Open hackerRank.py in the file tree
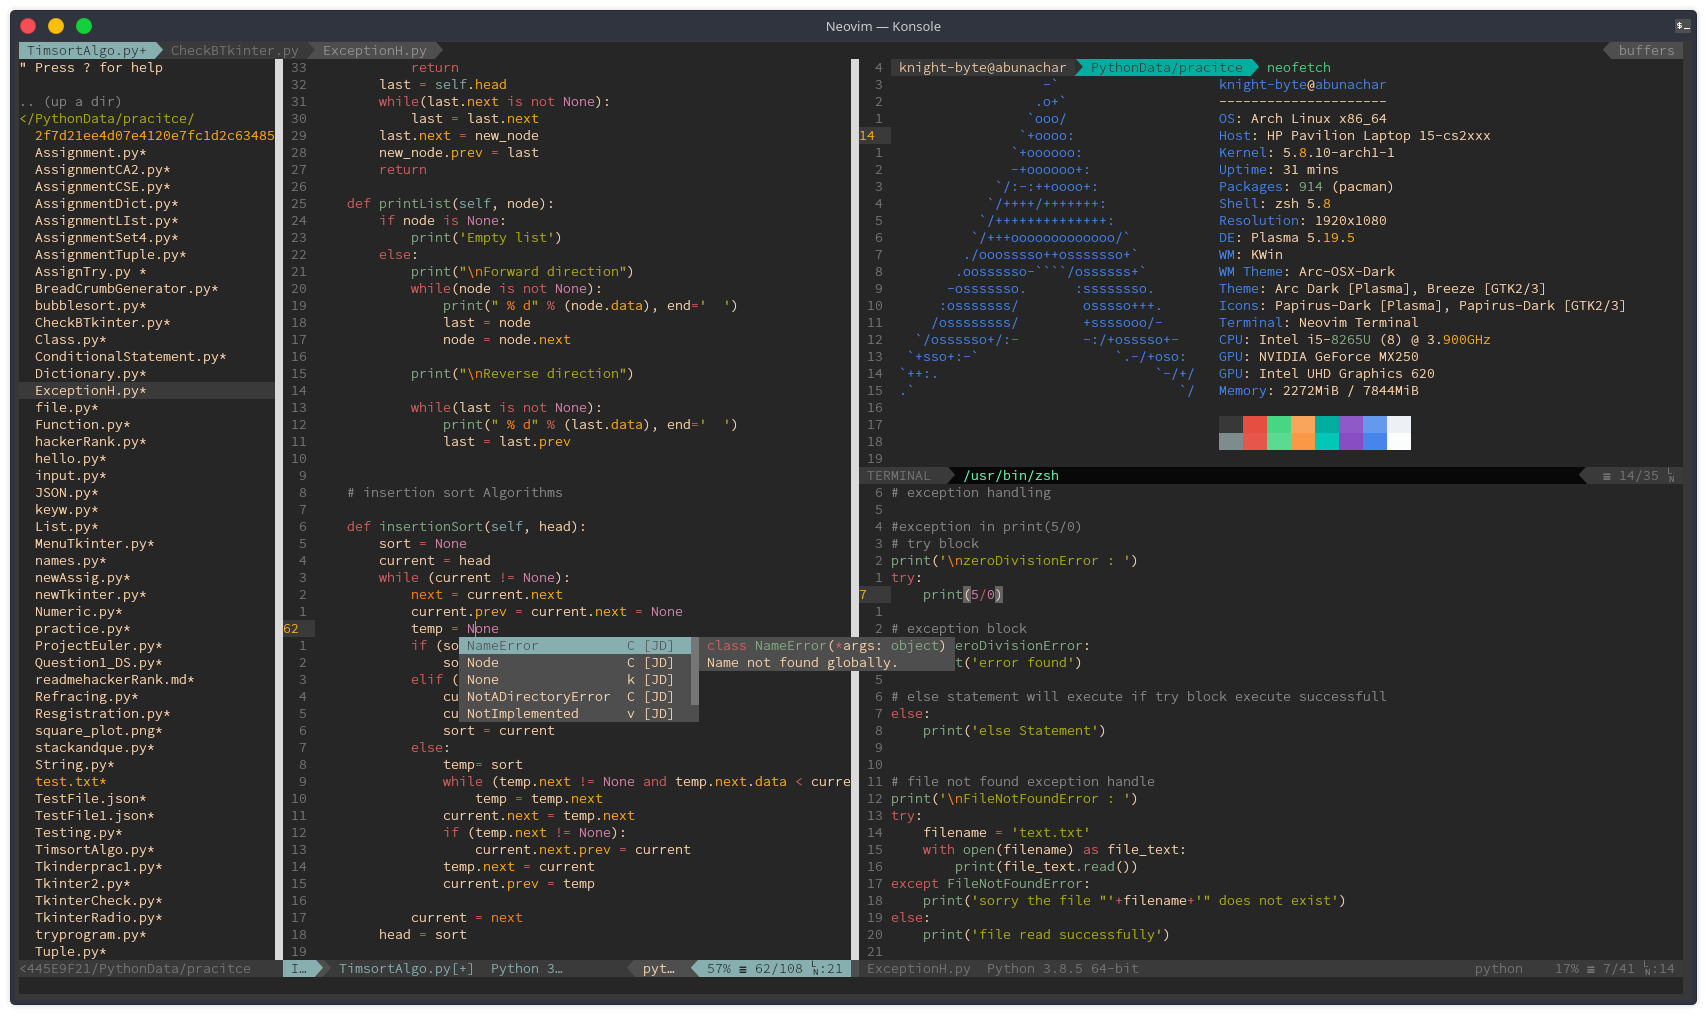This screenshot has width=1707, height=1015. coord(90,441)
